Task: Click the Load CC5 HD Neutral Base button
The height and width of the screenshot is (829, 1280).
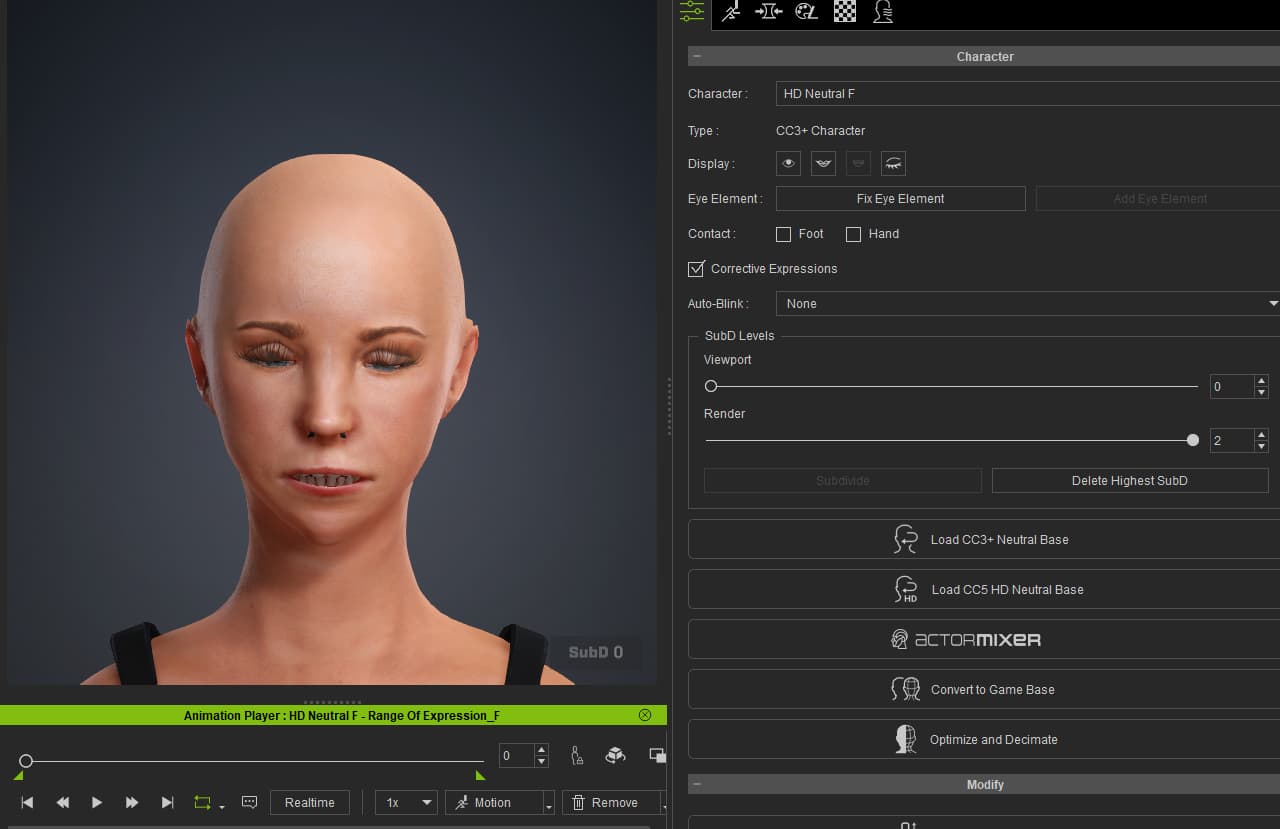Action: click(x=984, y=589)
